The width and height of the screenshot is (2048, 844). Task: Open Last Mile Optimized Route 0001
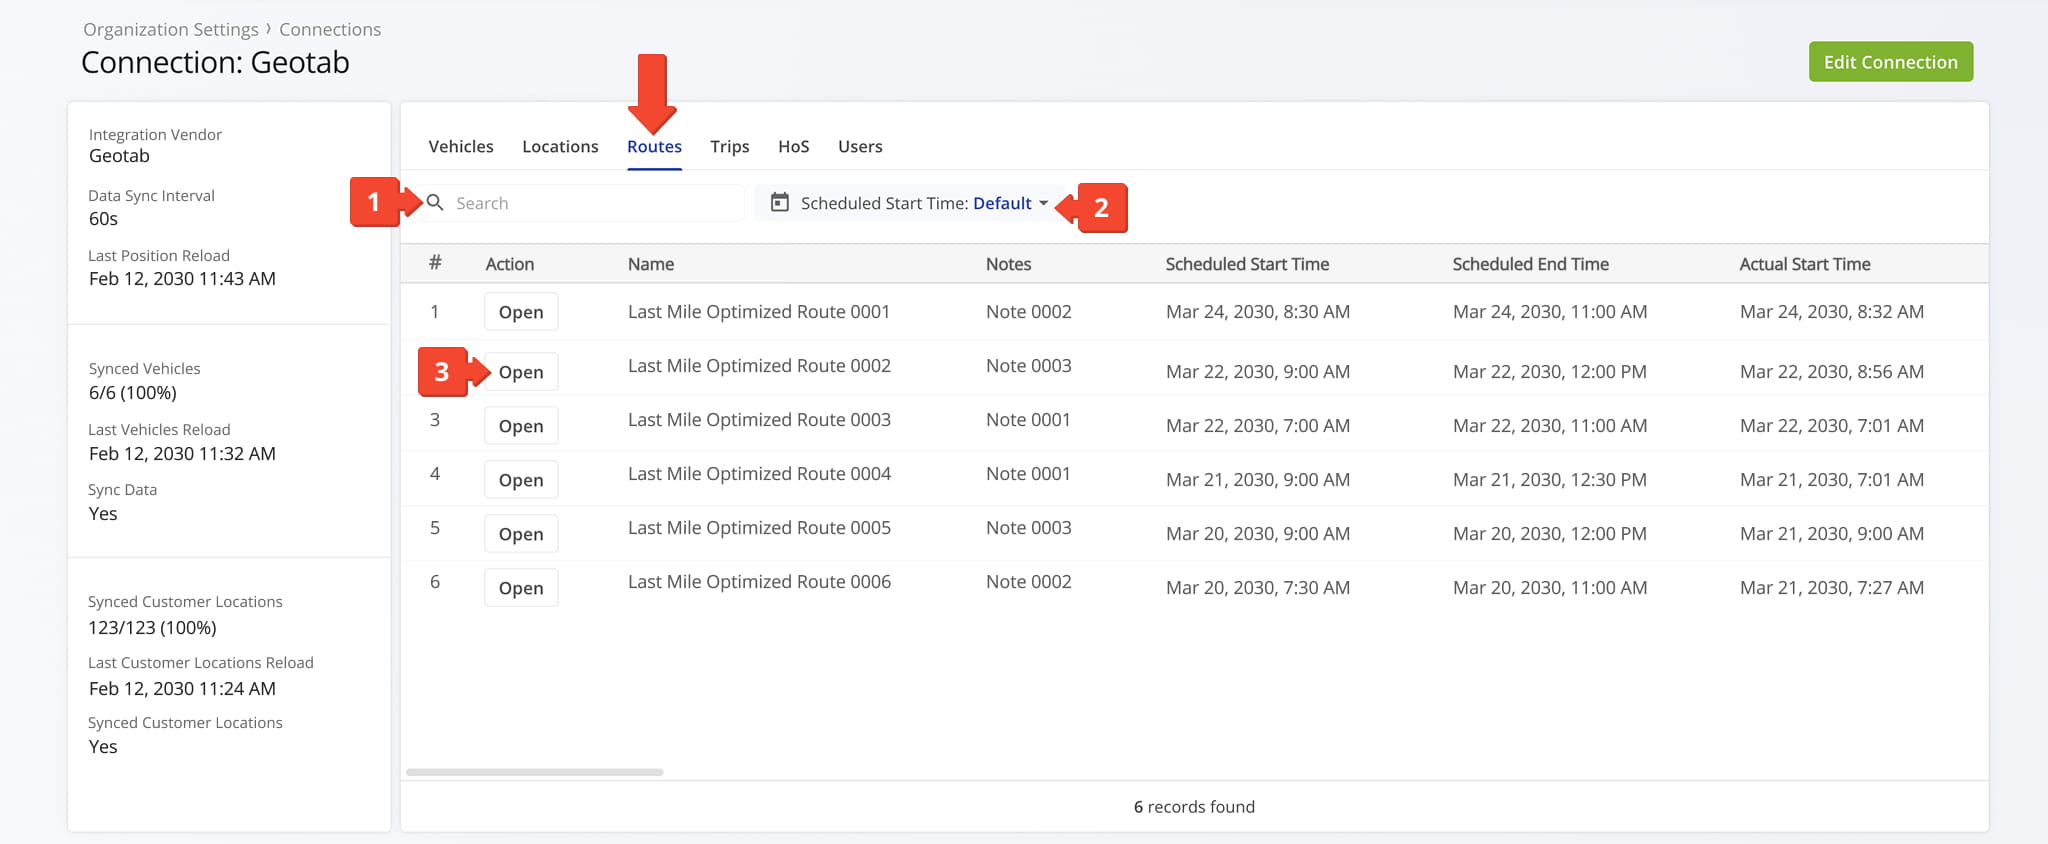tap(521, 312)
